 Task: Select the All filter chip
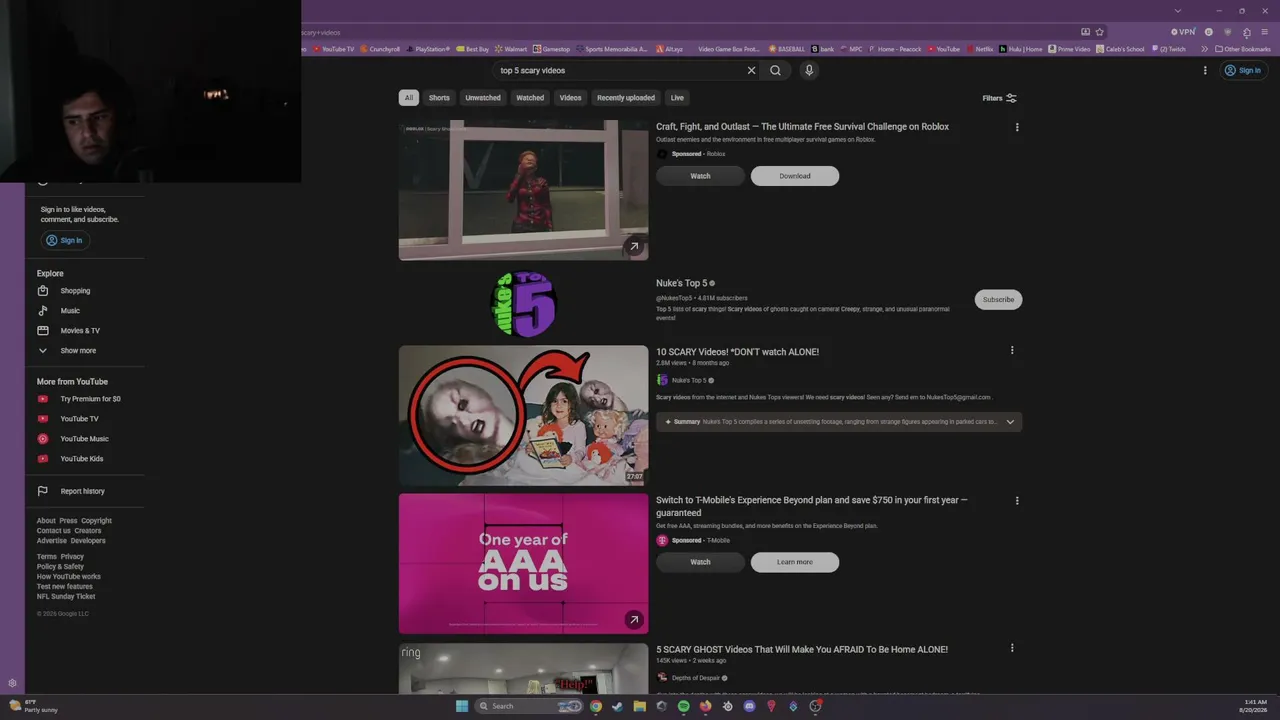click(x=408, y=98)
